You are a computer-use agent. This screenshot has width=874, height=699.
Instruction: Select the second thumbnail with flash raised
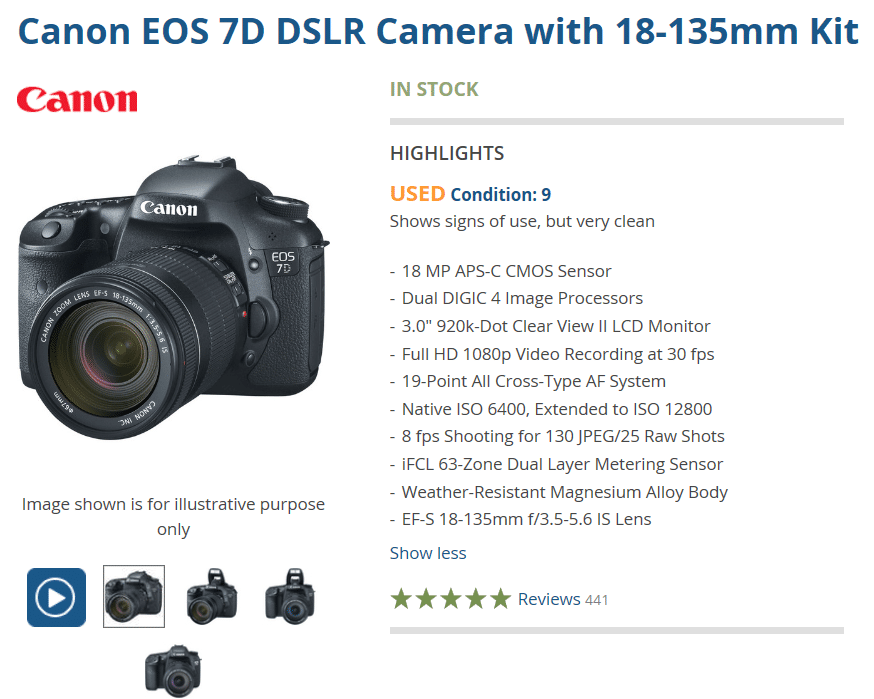point(212,596)
